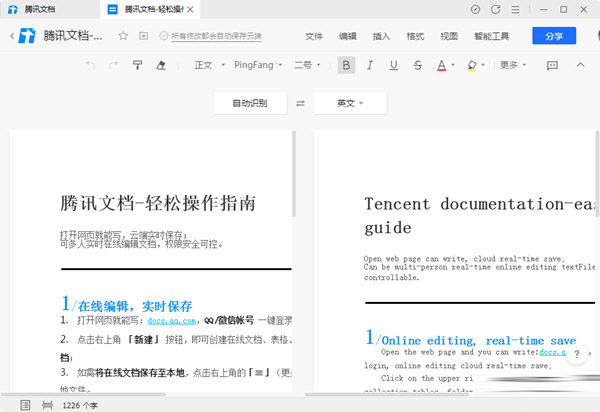This screenshot has width=600, height=412.
Task: Open highlight color dropdown arrow
Action: [483, 65]
